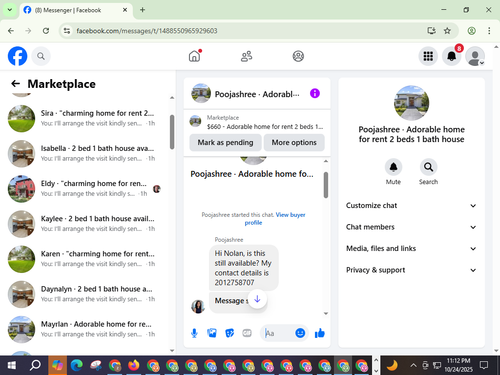Open the Notifications bell with badge
This screenshot has width=500, height=375.
point(452,56)
